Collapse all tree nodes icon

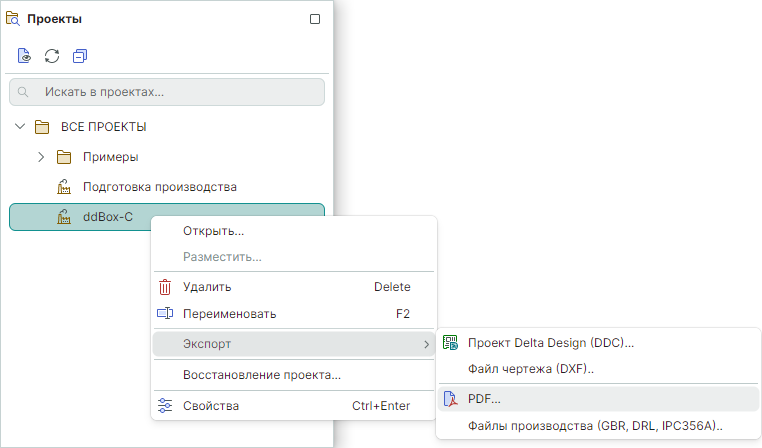coord(80,56)
